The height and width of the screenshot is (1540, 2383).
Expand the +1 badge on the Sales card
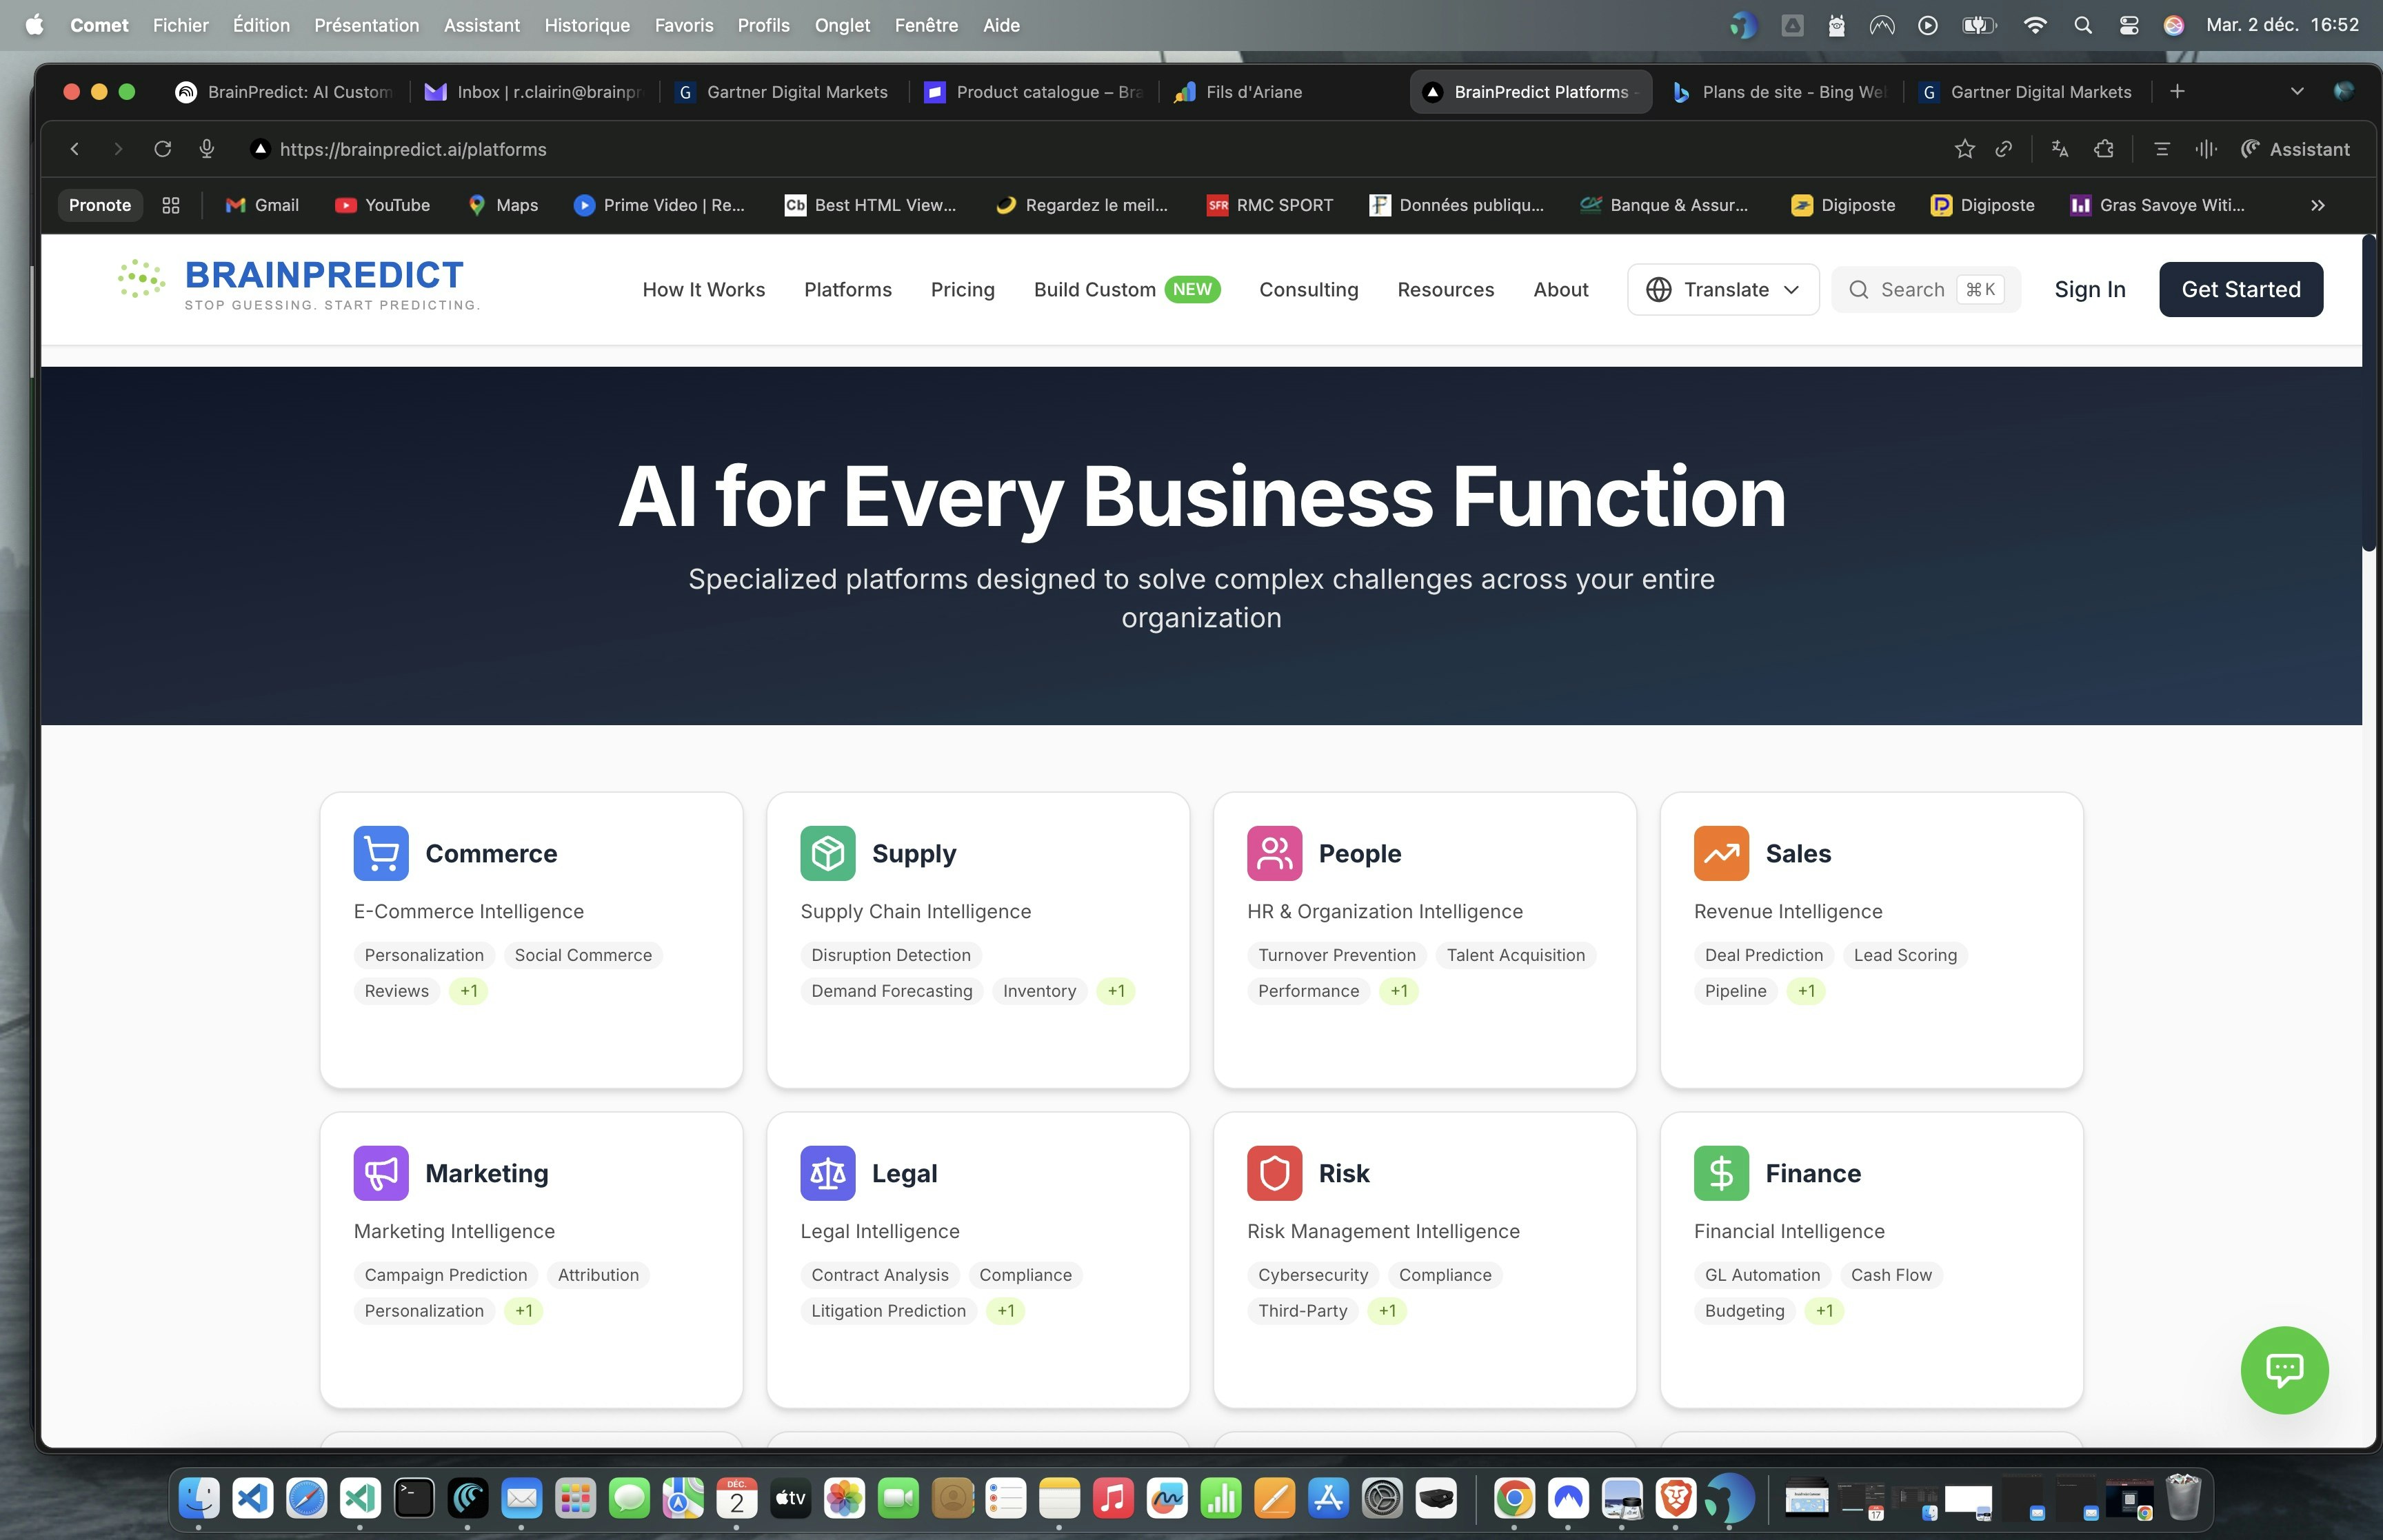[x=1806, y=991]
